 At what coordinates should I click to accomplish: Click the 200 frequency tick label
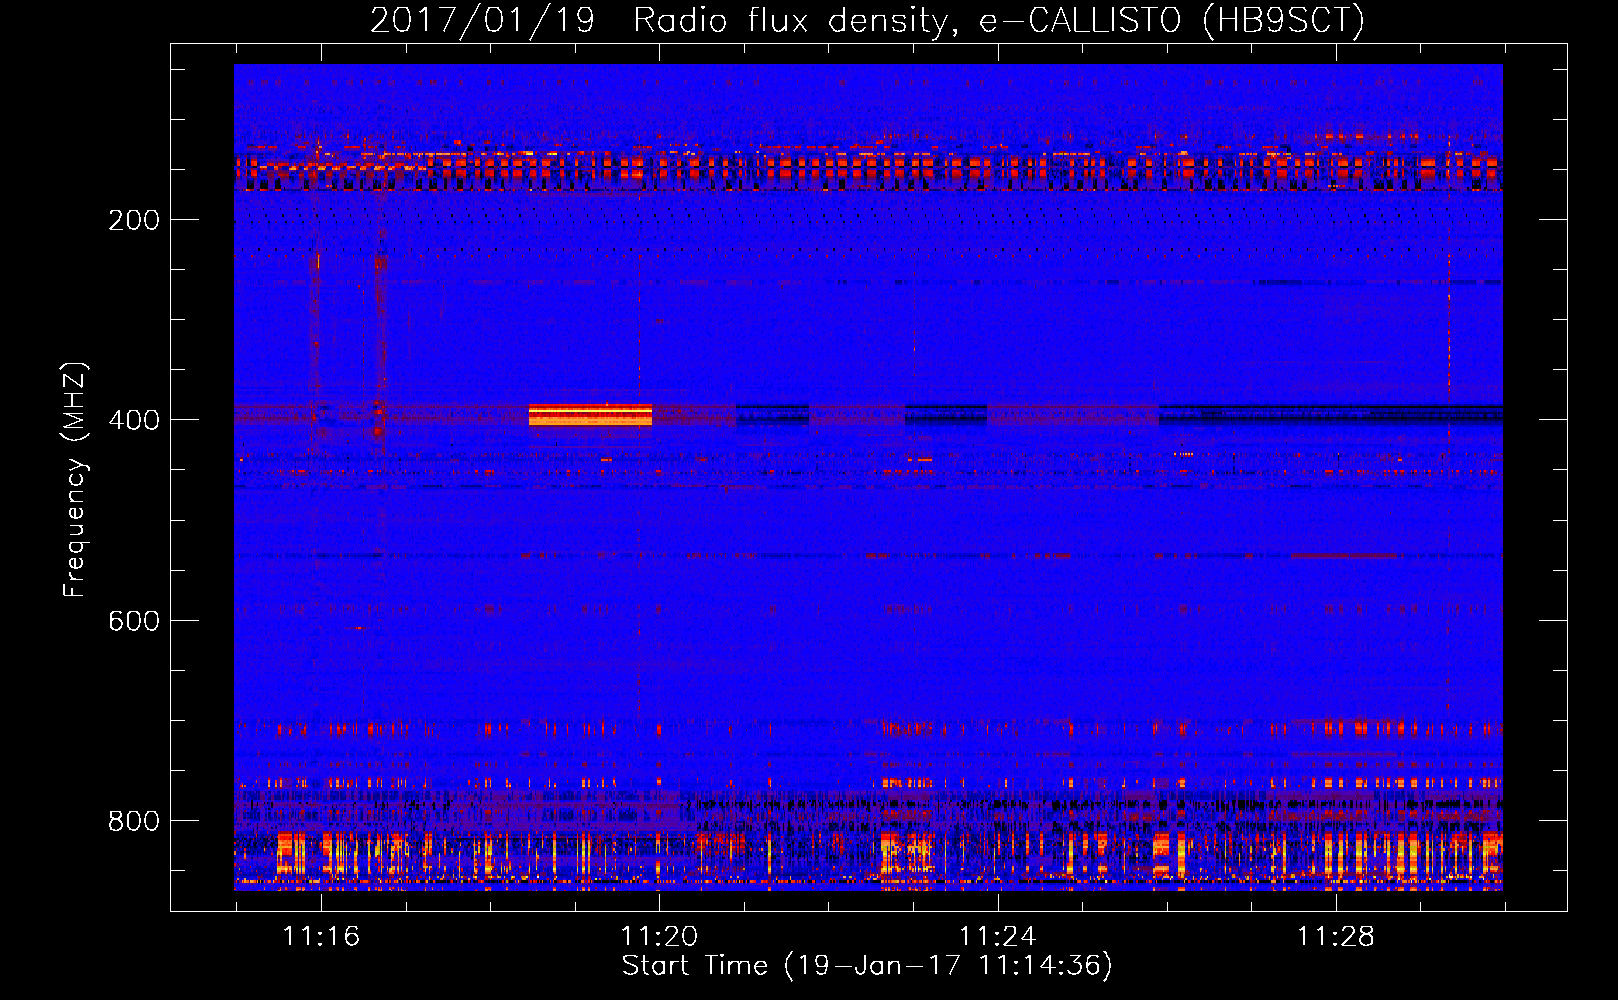pyautogui.click(x=134, y=220)
